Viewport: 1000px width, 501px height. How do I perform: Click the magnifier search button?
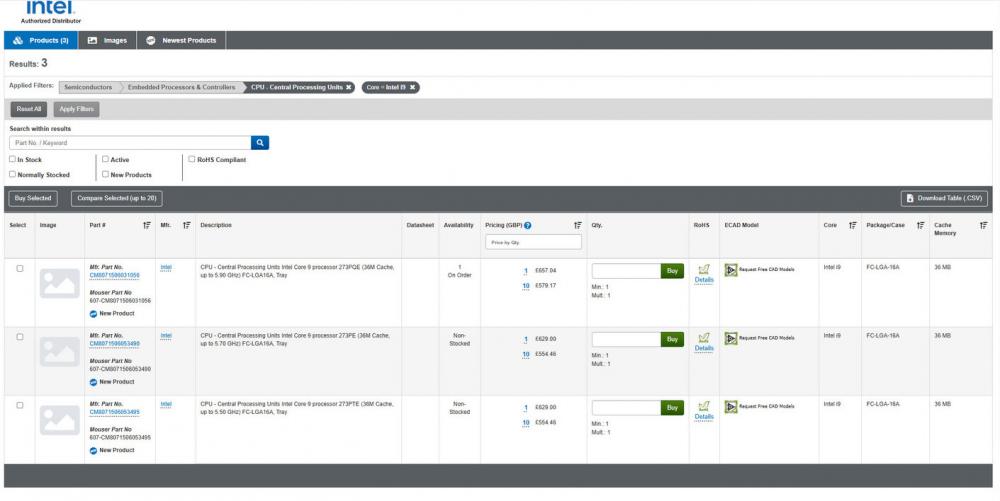tap(259, 143)
